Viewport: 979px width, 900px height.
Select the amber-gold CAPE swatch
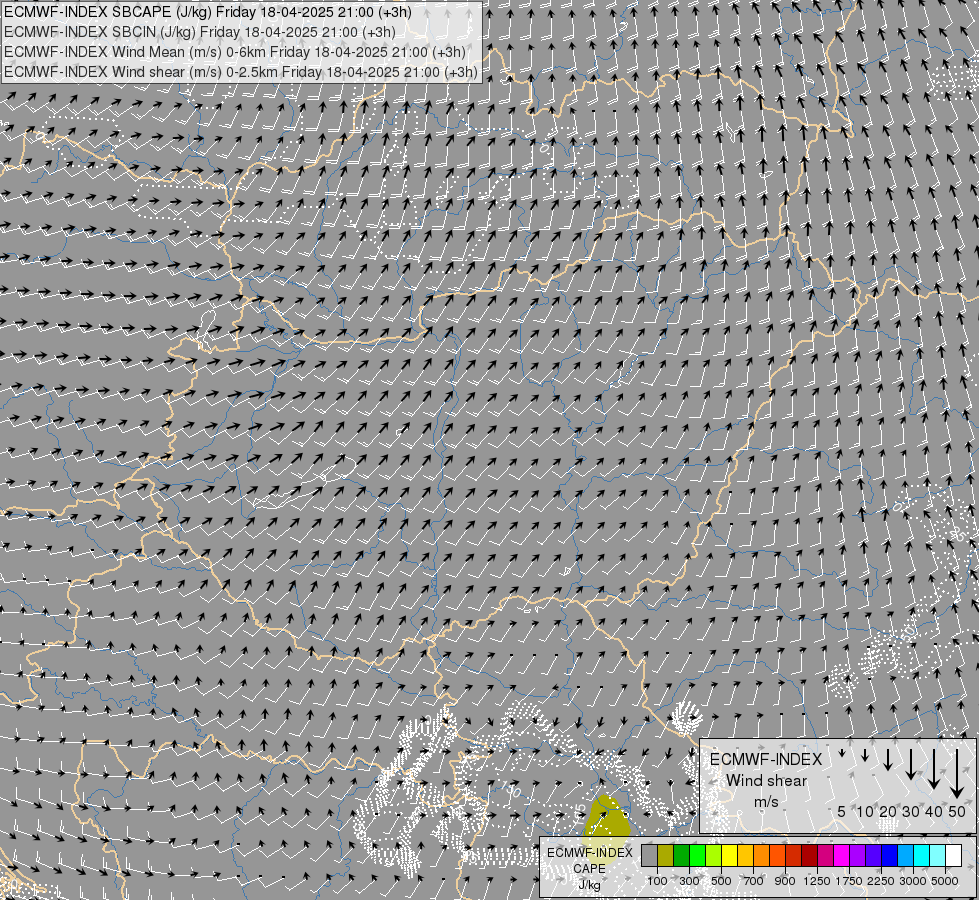pos(745,856)
